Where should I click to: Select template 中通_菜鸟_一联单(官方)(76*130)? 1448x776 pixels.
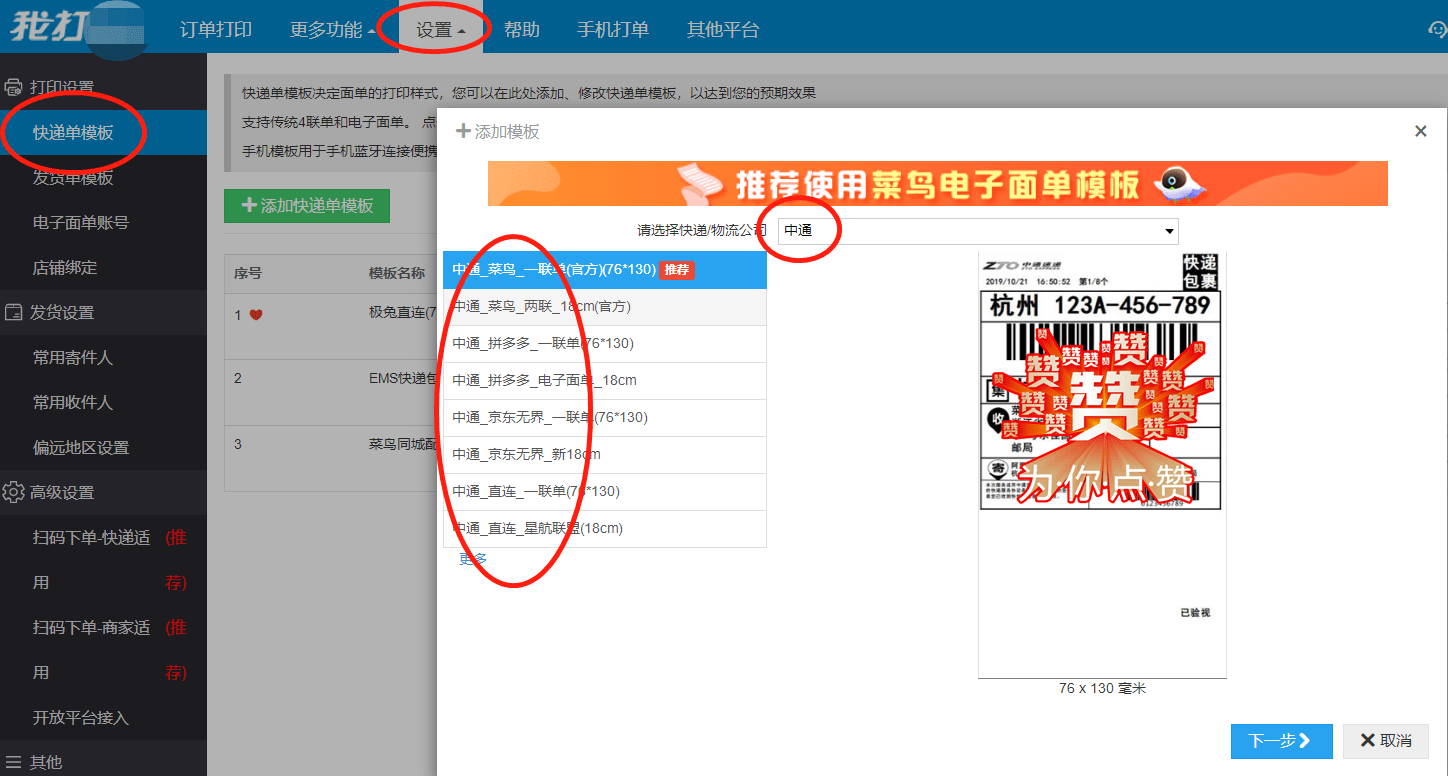click(605, 270)
